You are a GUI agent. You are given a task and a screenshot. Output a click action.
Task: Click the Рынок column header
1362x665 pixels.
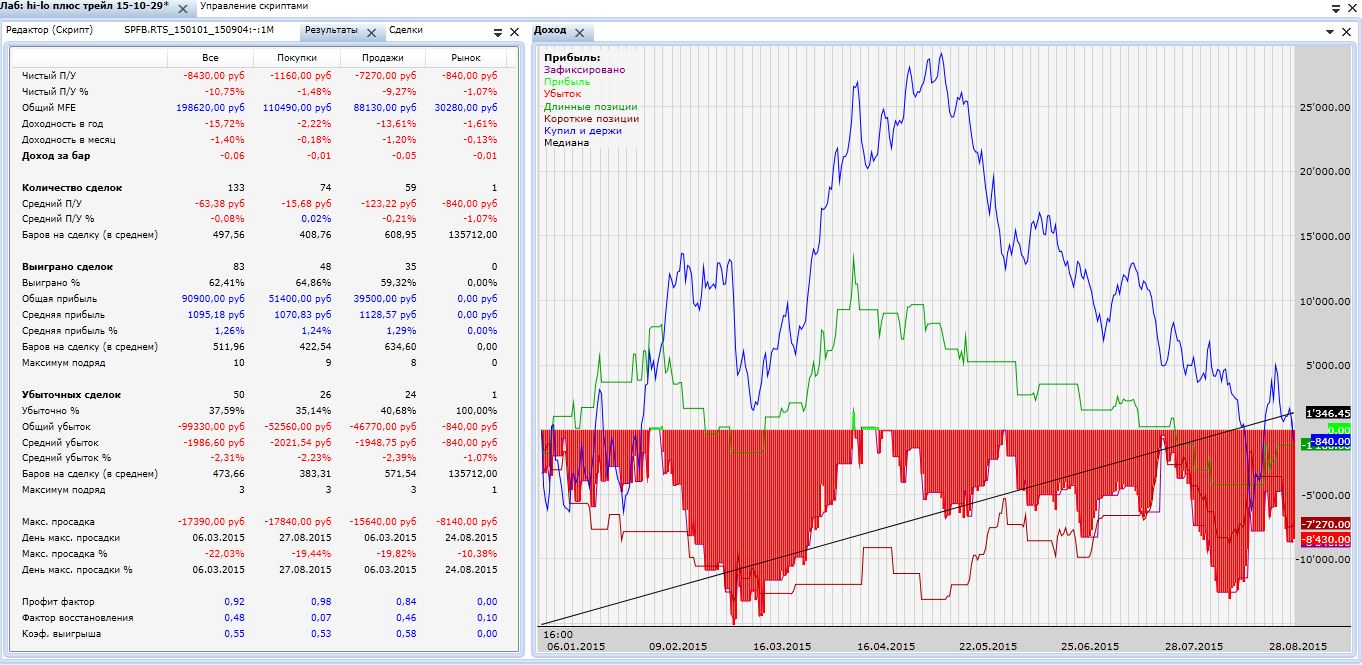[x=466, y=59]
